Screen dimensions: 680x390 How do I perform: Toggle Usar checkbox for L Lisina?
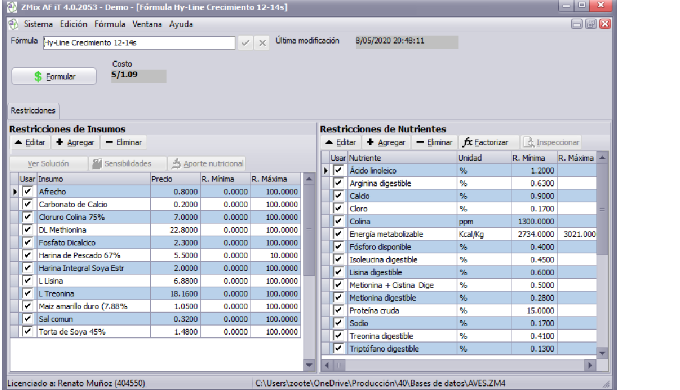pyautogui.click(x=28, y=281)
